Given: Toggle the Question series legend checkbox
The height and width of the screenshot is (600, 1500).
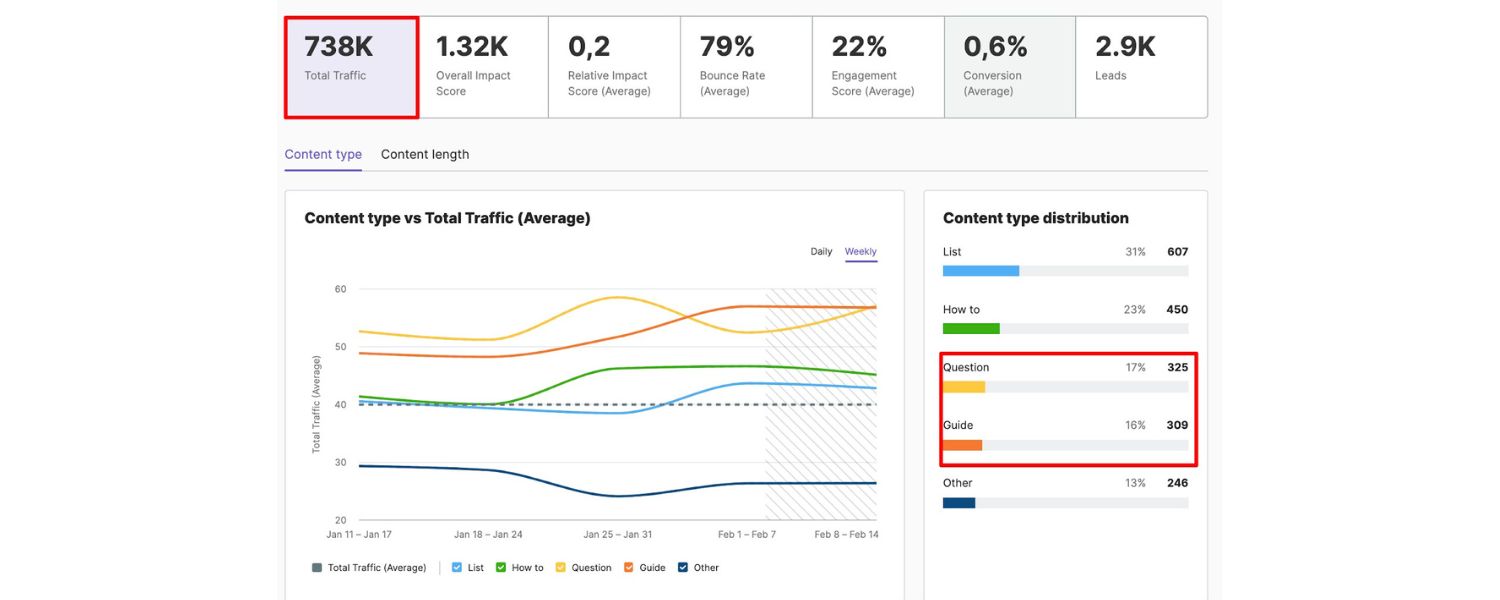Looking at the screenshot, I should [x=561, y=568].
